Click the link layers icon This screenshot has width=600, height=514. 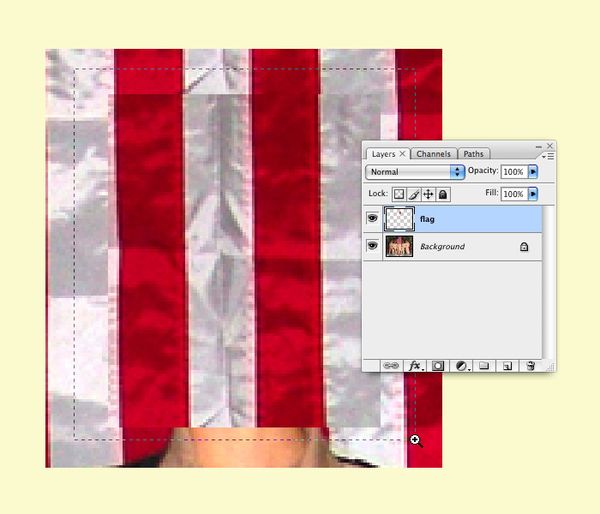click(392, 366)
